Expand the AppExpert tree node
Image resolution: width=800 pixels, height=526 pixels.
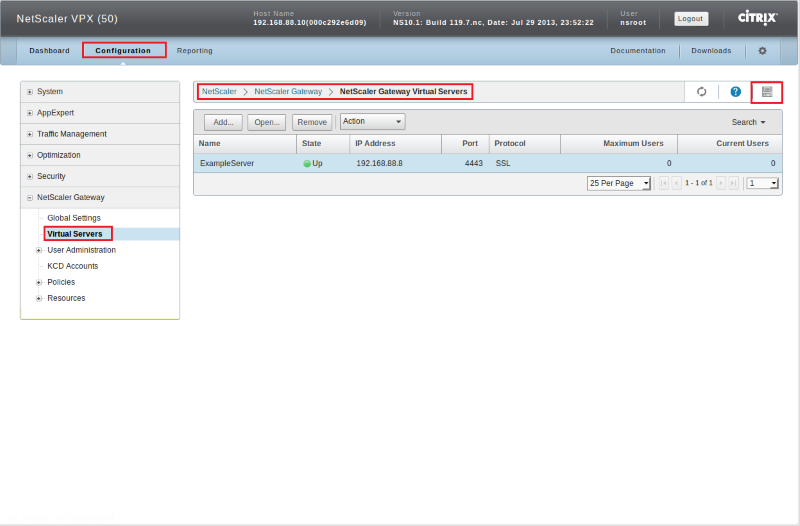coord(30,113)
